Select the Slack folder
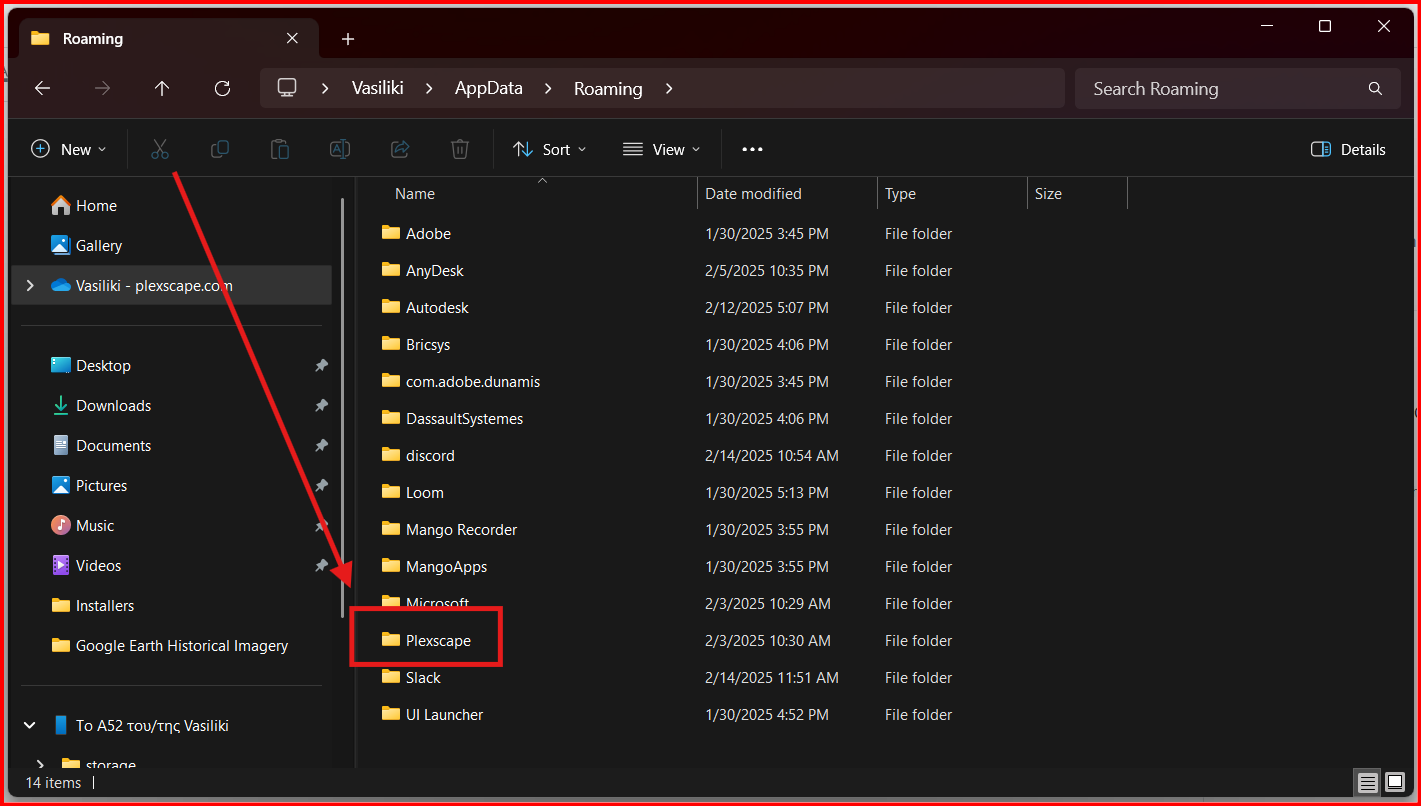This screenshot has width=1421, height=806. point(411,677)
